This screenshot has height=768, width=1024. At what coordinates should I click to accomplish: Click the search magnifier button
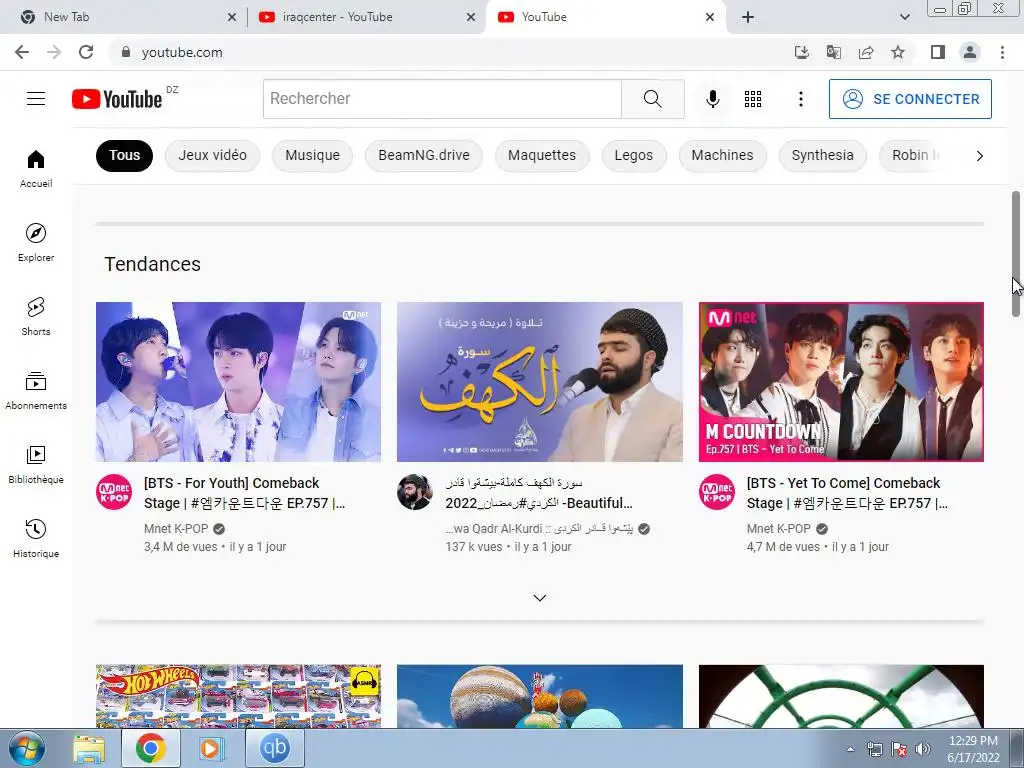652,99
